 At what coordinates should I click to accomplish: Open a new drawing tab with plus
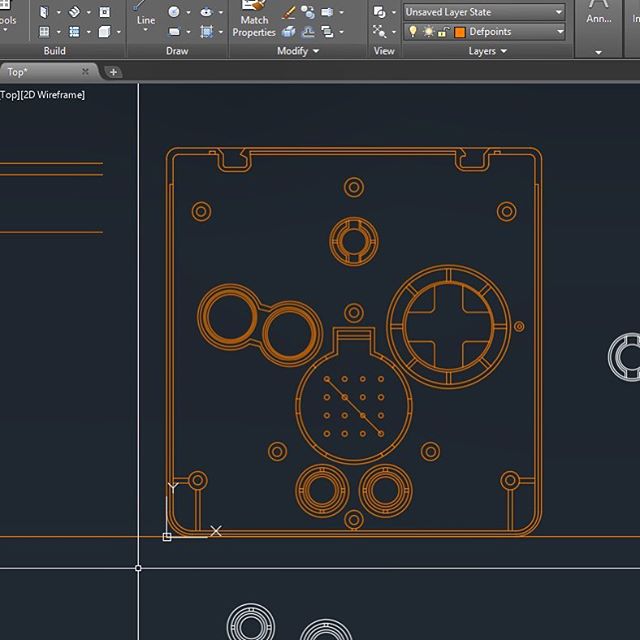pyautogui.click(x=113, y=72)
